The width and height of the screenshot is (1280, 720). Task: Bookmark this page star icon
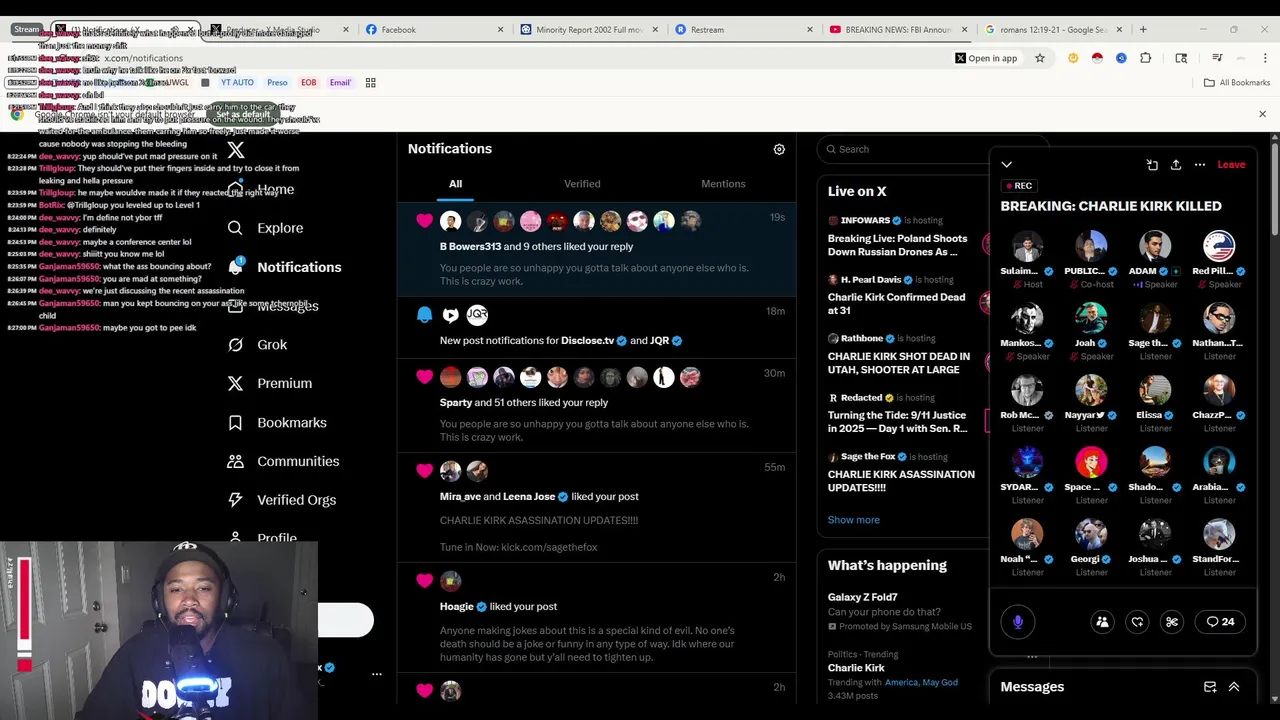1040,58
